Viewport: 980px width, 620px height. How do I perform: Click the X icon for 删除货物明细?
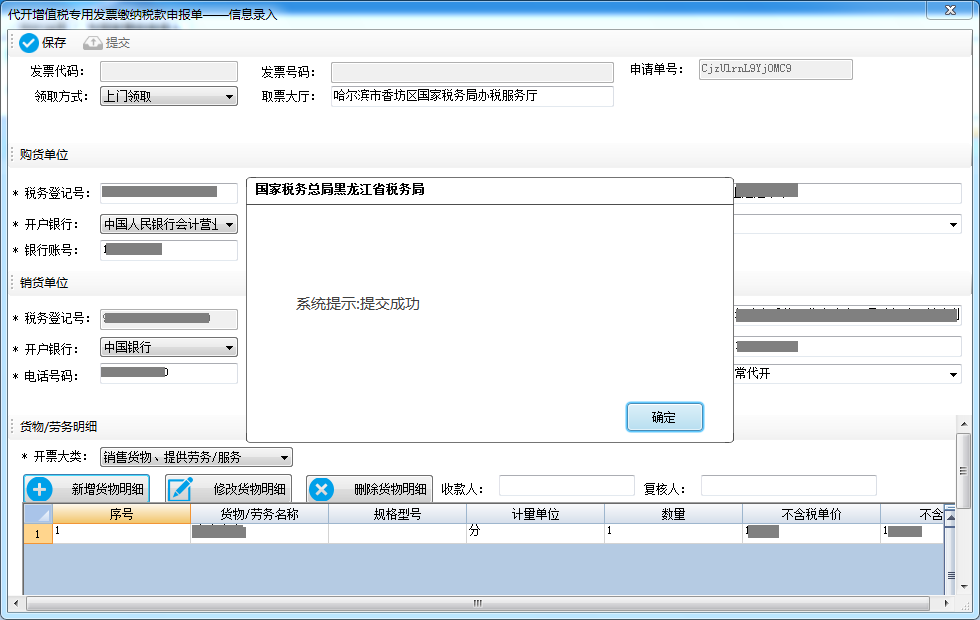tap(321, 490)
